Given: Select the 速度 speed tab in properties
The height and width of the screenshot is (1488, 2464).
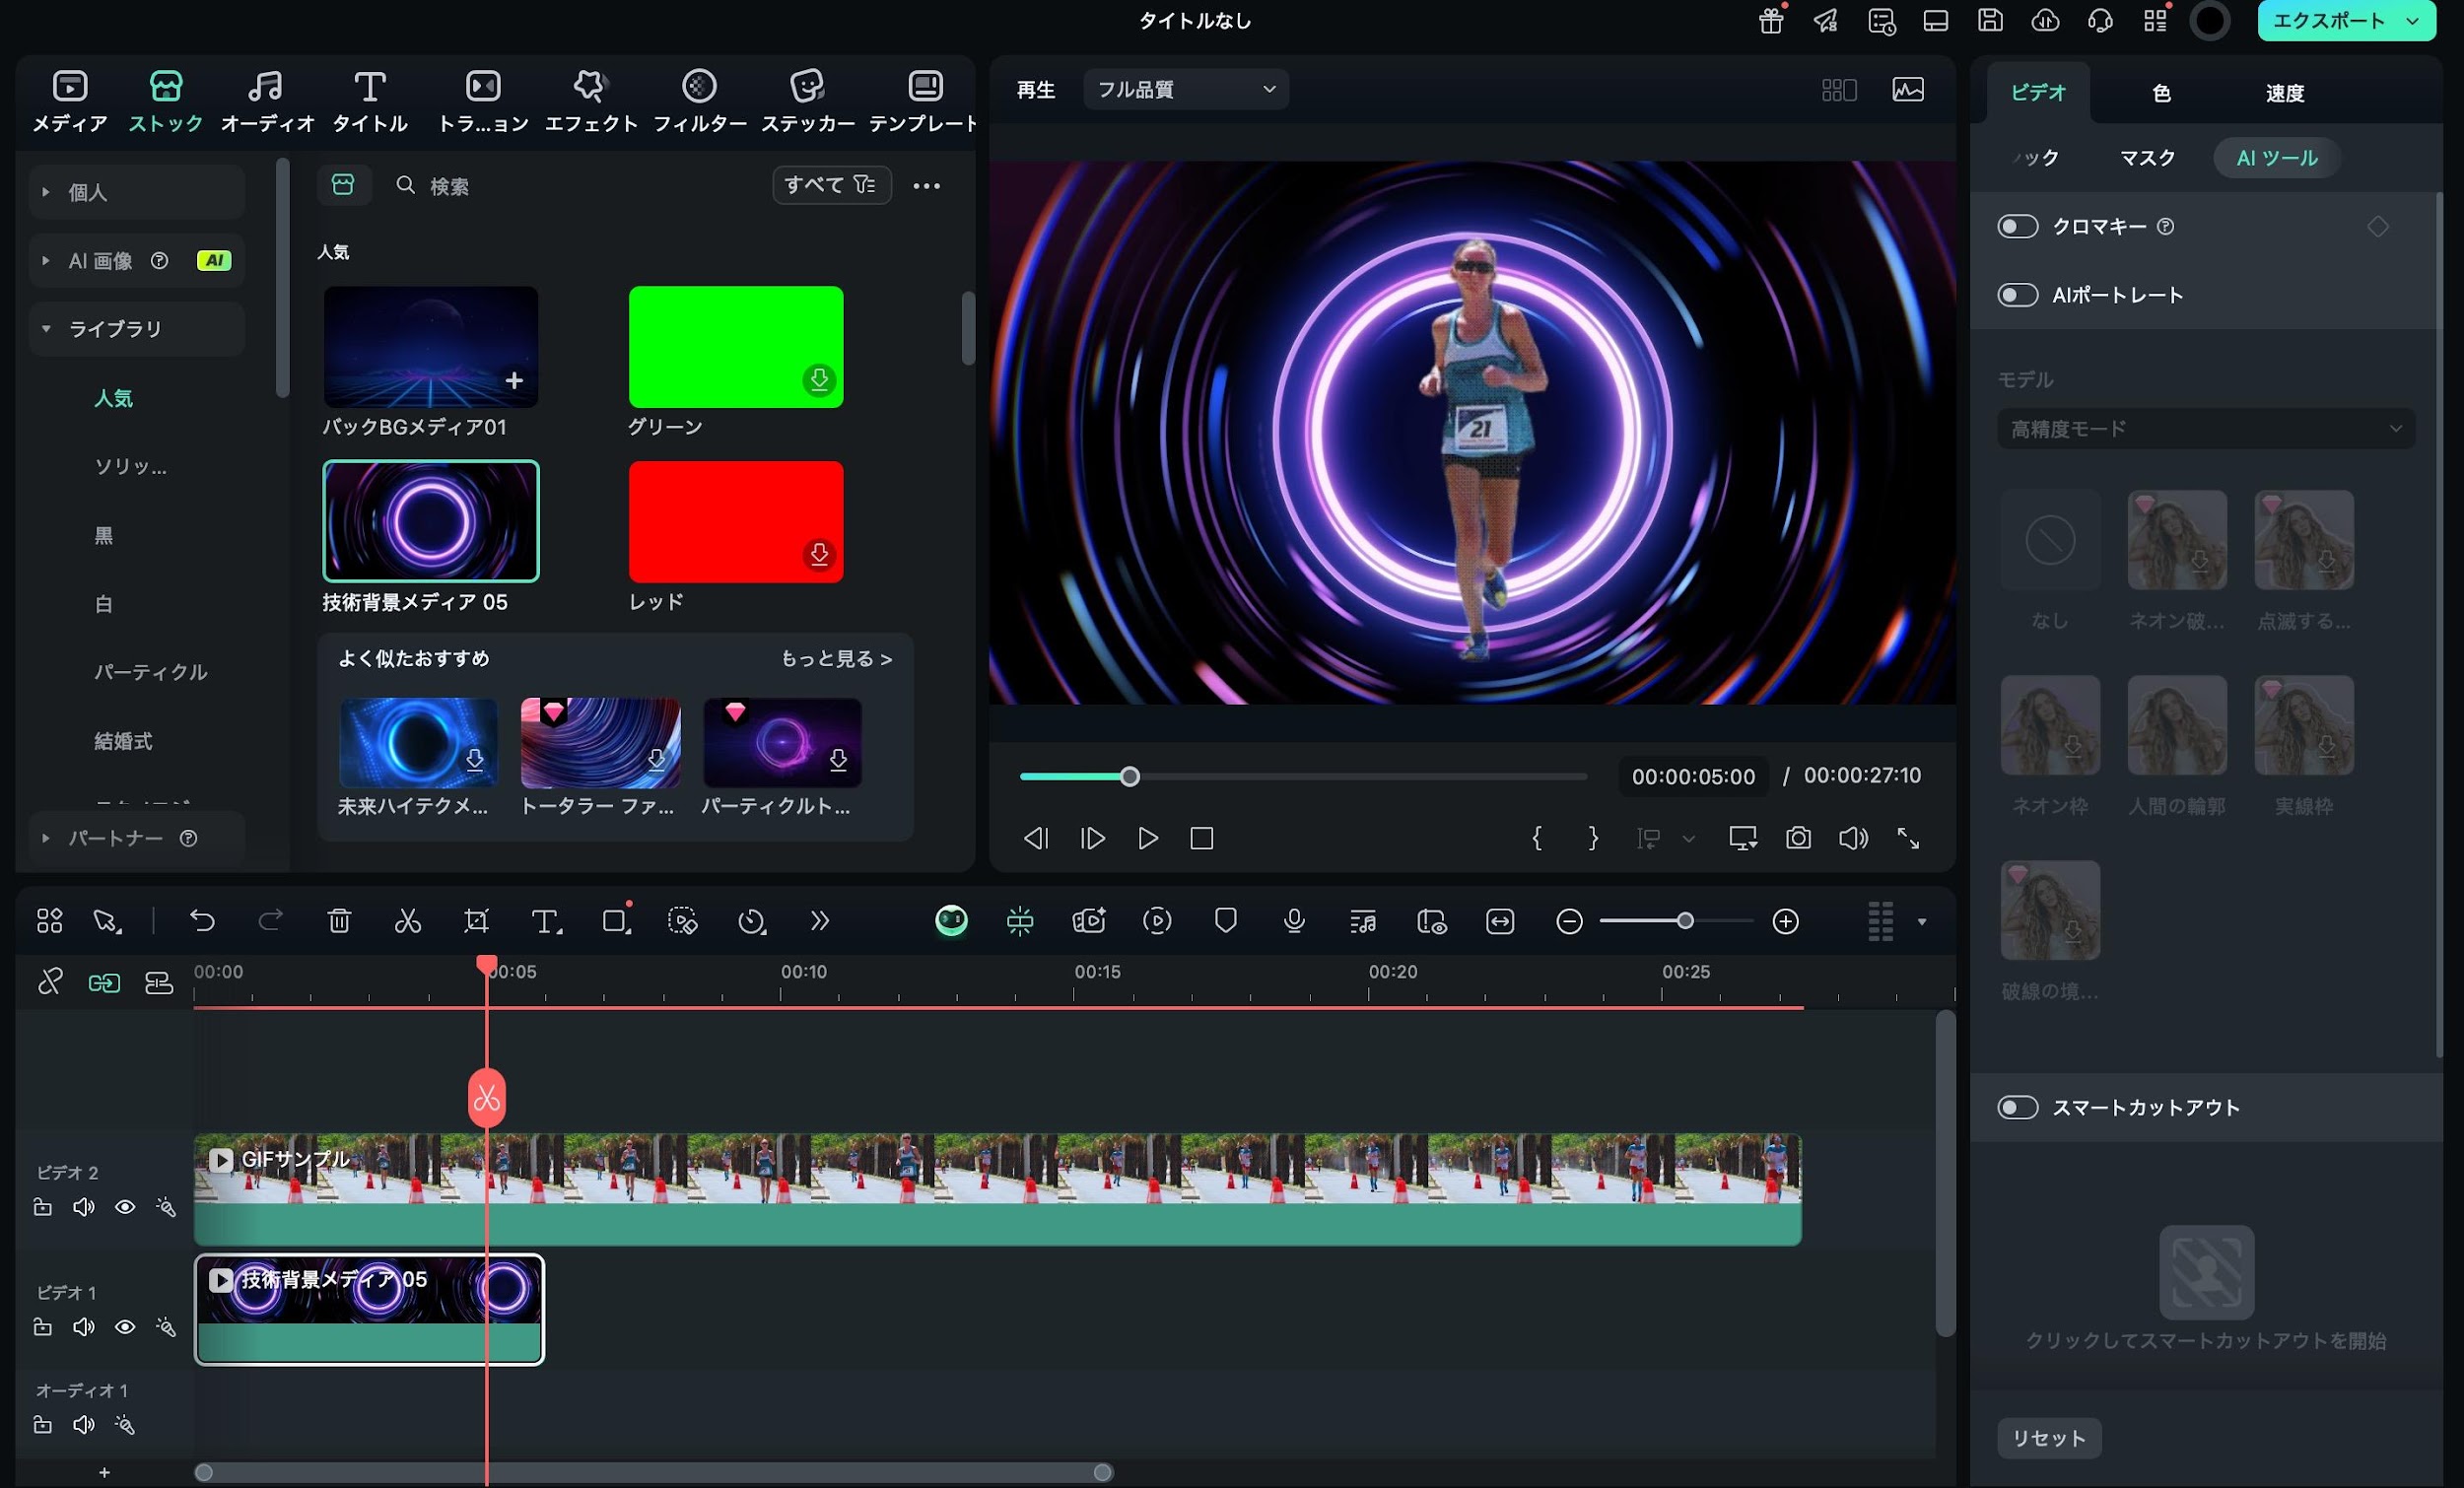Looking at the screenshot, I should click(2284, 93).
